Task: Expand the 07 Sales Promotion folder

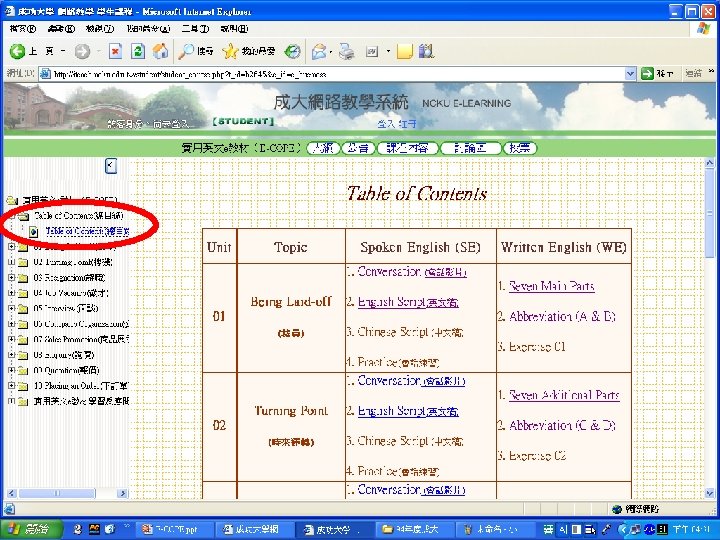Action: point(11,339)
